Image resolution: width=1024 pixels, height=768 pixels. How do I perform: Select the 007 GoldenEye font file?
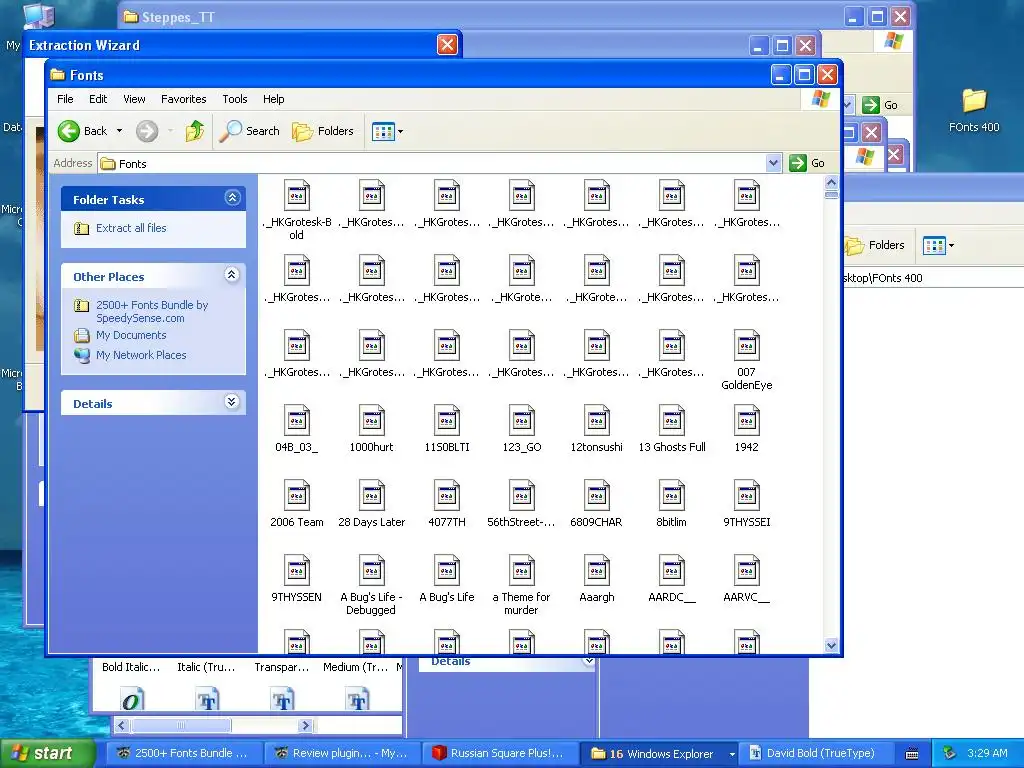click(x=746, y=360)
